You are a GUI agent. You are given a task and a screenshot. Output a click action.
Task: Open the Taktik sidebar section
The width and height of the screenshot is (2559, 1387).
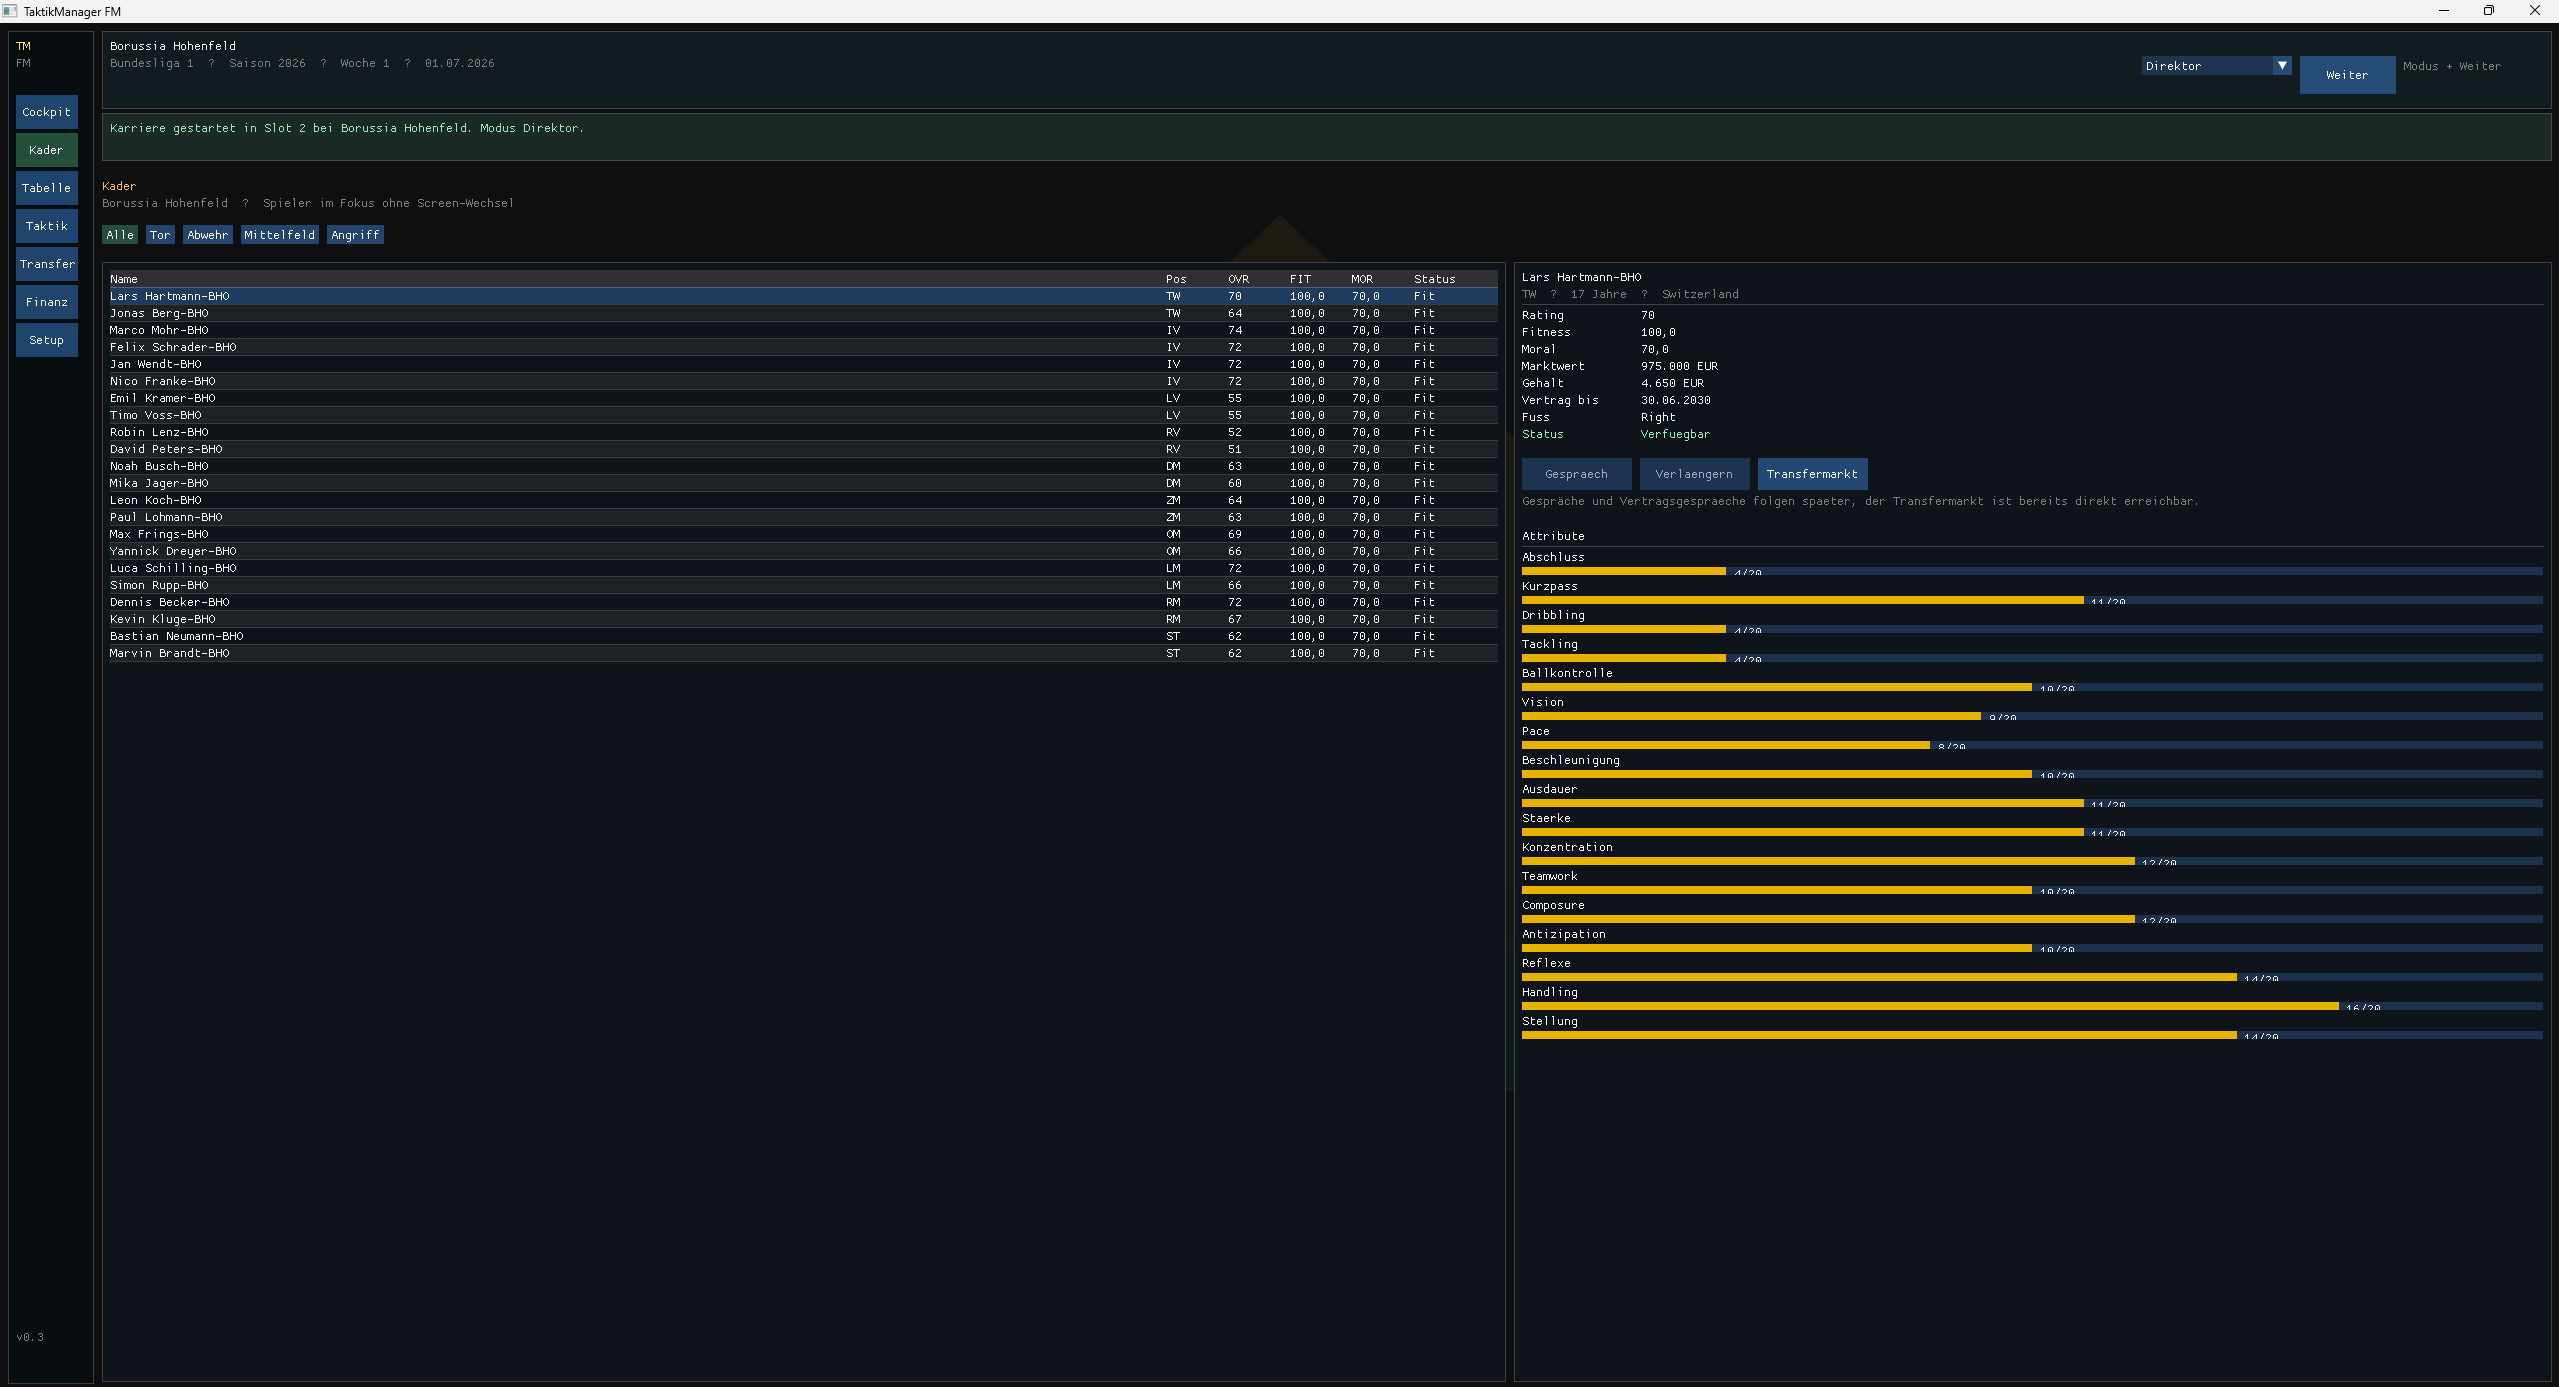click(46, 226)
